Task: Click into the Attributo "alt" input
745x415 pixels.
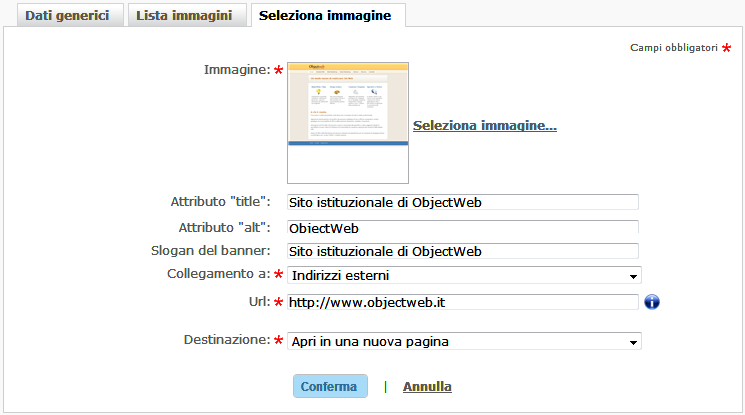Action: 462,228
